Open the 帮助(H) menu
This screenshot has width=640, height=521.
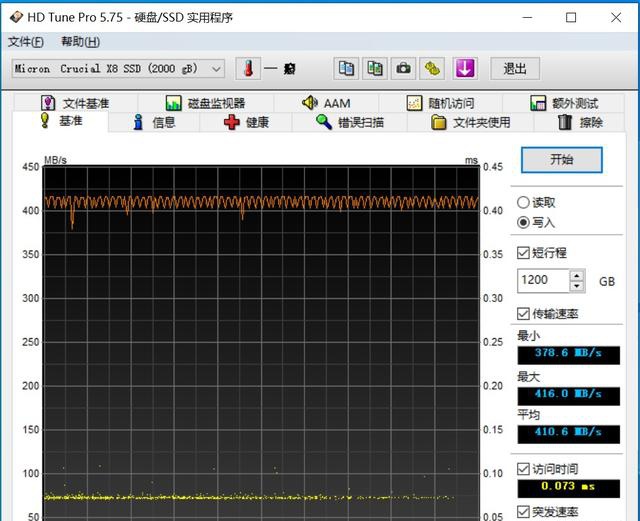point(80,42)
